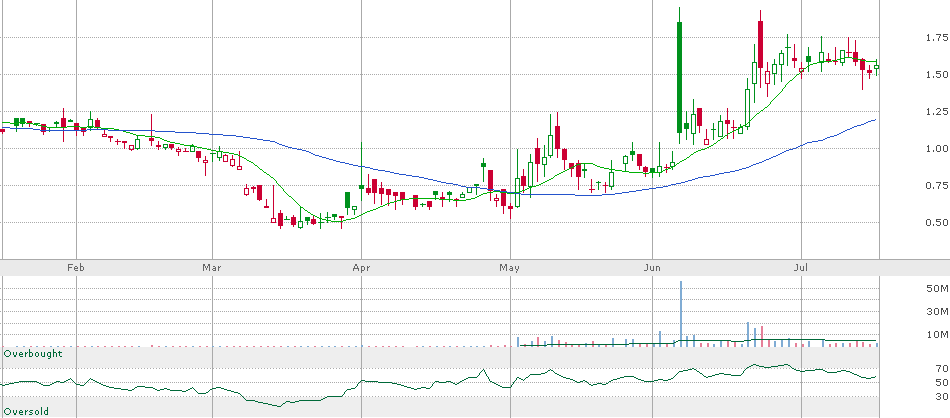
Task: Click the tall red candlestick in late June
Action: click(760, 47)
